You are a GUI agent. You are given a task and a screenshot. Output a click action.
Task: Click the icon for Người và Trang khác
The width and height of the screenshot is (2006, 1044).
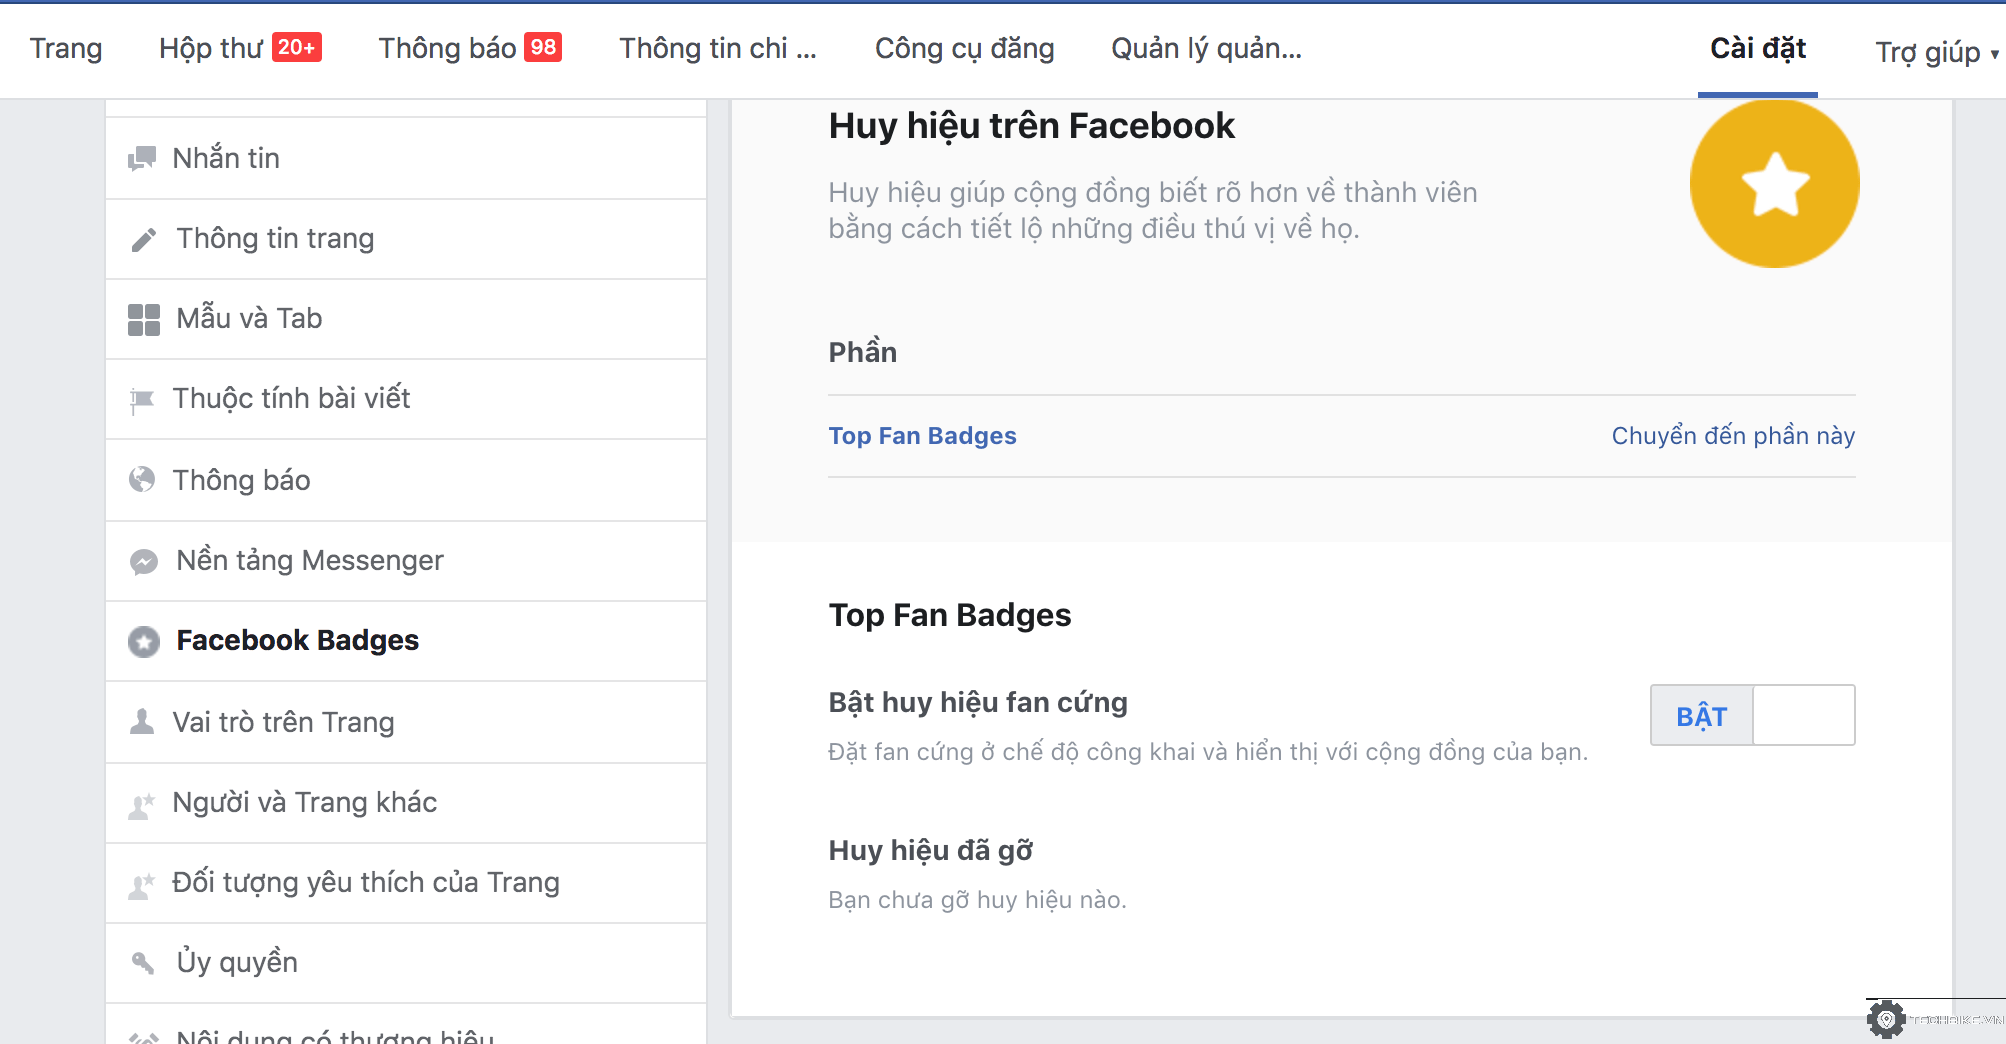point(142,804)
